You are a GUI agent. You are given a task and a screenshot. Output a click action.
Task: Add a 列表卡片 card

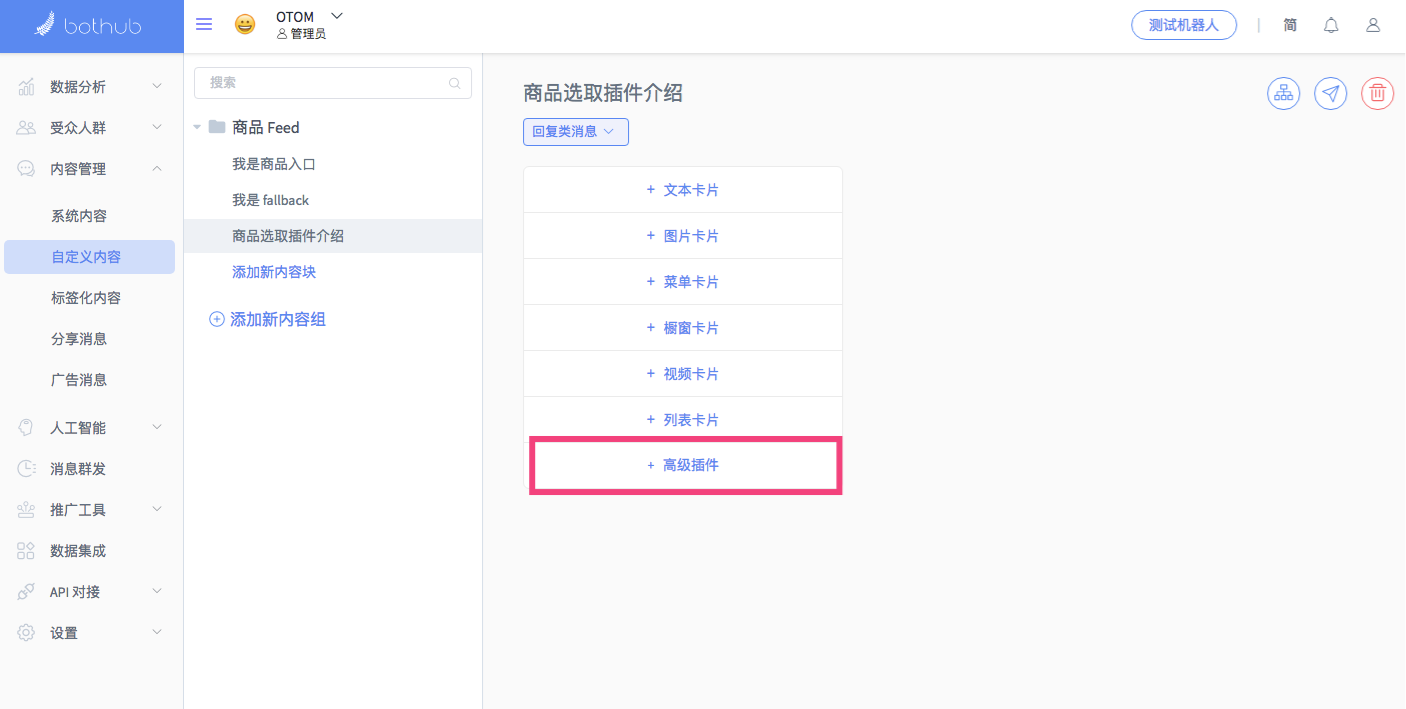coord(683,420)
